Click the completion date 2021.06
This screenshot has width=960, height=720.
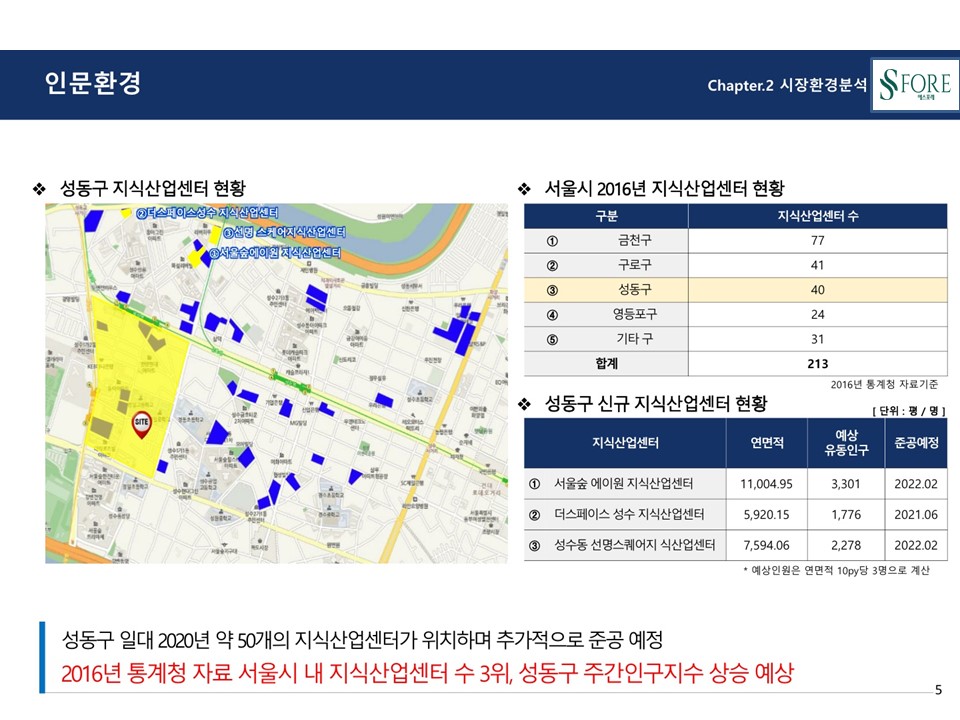pyautogui.click(x=916, y=515)
